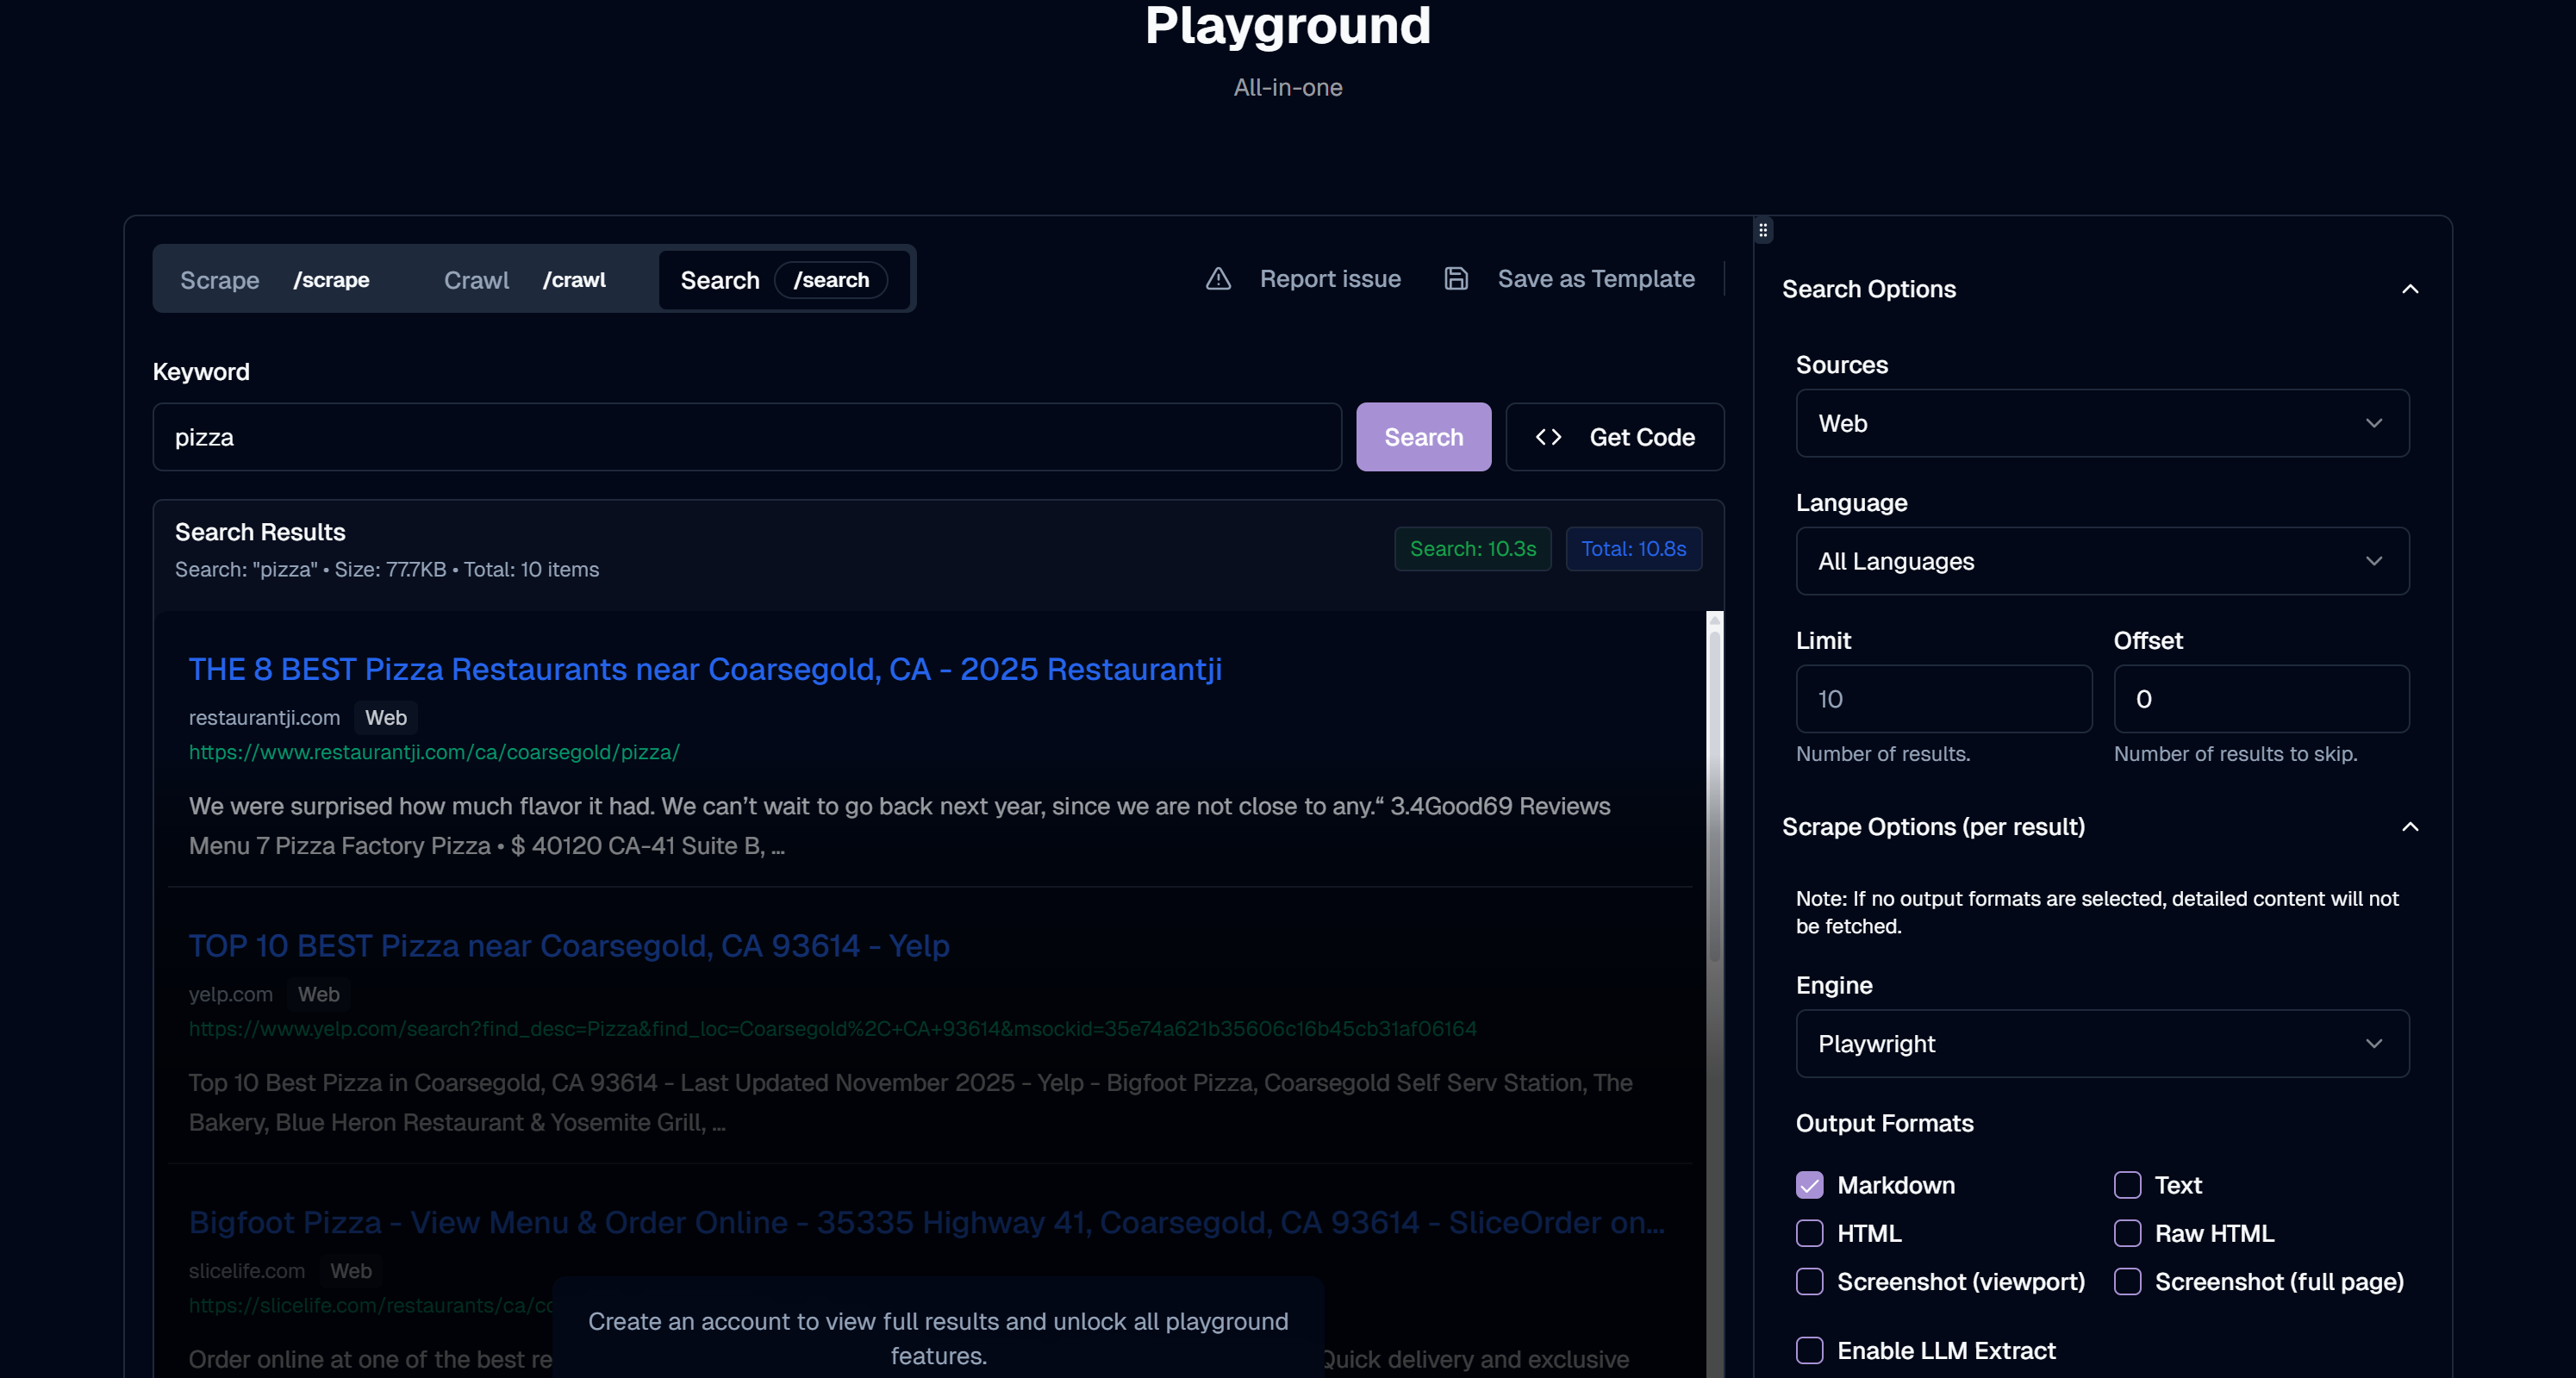
Task: Click the panel resize grip handle icon
Action: pos(1763,231)
